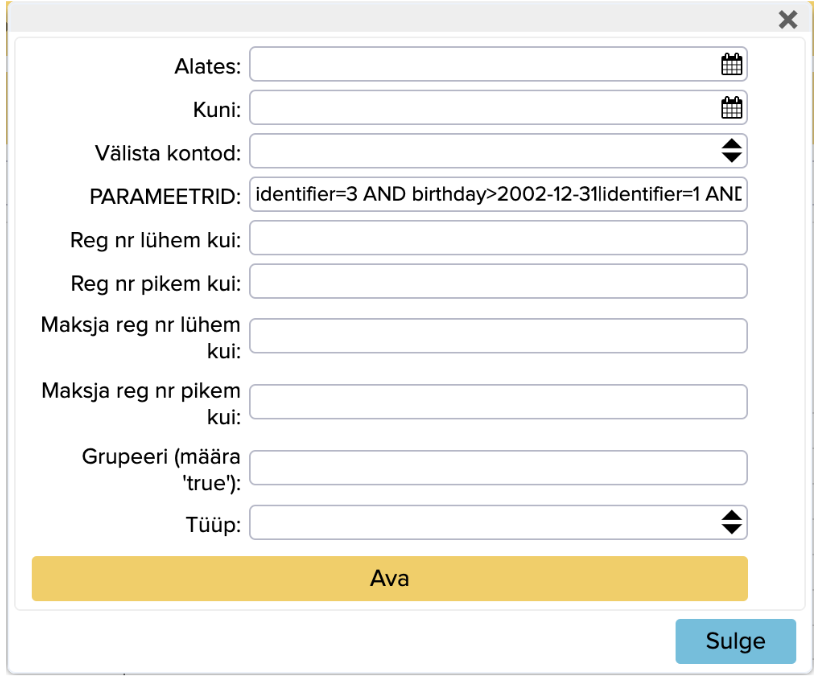Click the Maksja reg nr lühem kui field
Screen dimensions: 820x676
tap(498, 336)
